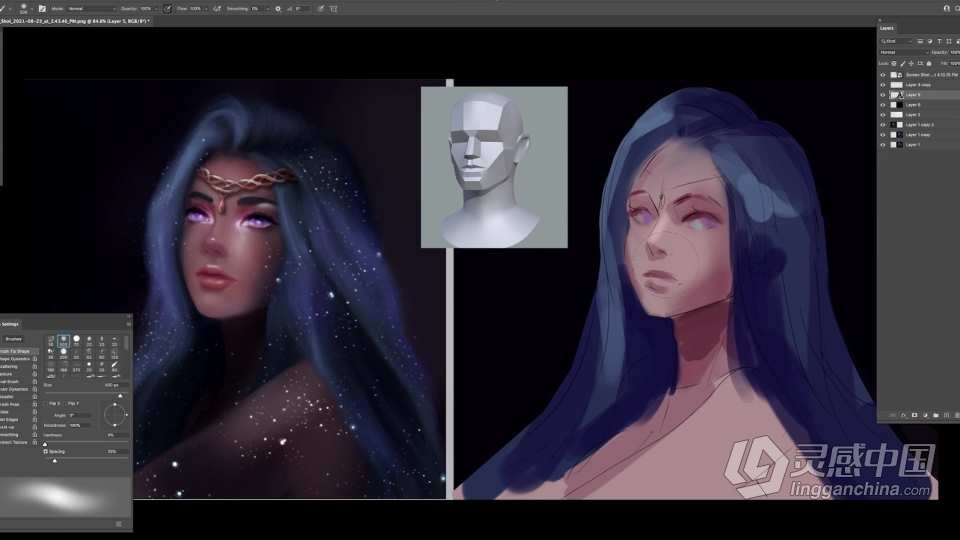Filter layers by shape layers icon
The image size is (960, 540).
coord(949,42)
